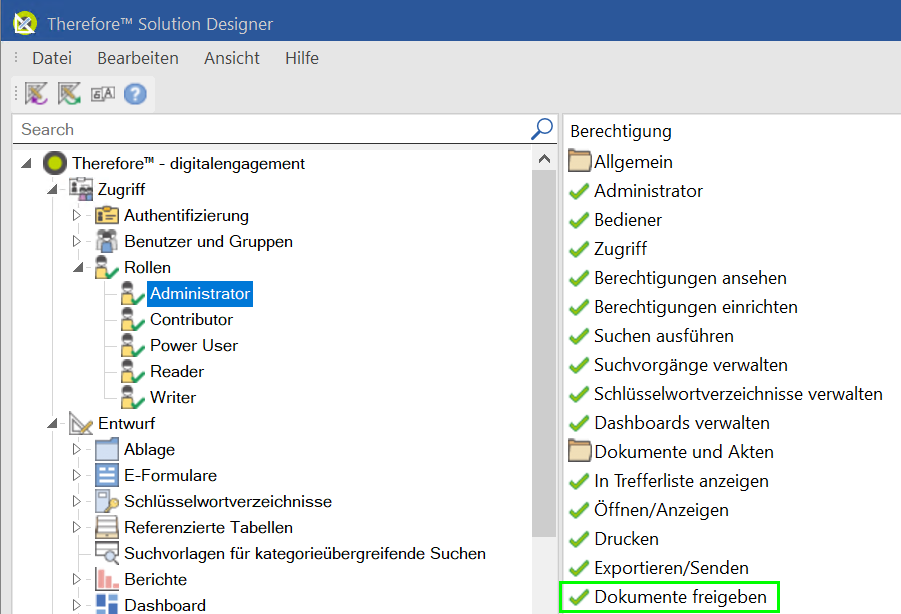Open the Ansicht menu

[232, 58]
